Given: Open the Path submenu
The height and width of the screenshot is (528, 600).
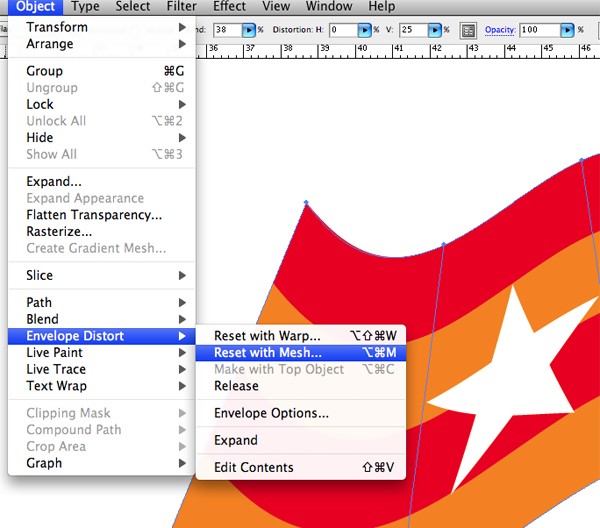Looking at the screenshot, I should coord(102,302).
